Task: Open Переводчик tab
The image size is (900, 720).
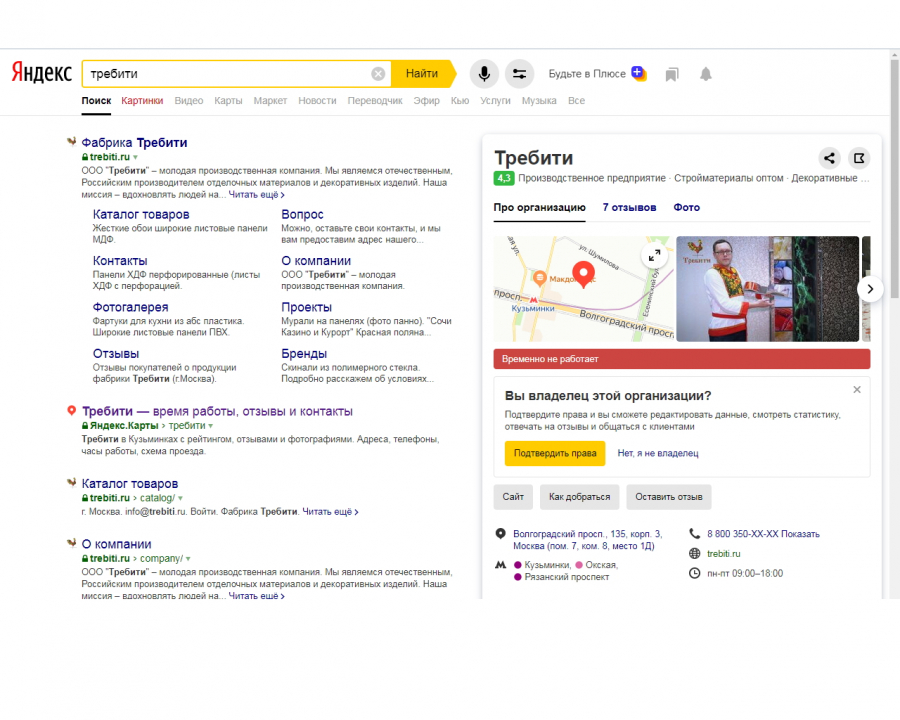Action: 375,100
